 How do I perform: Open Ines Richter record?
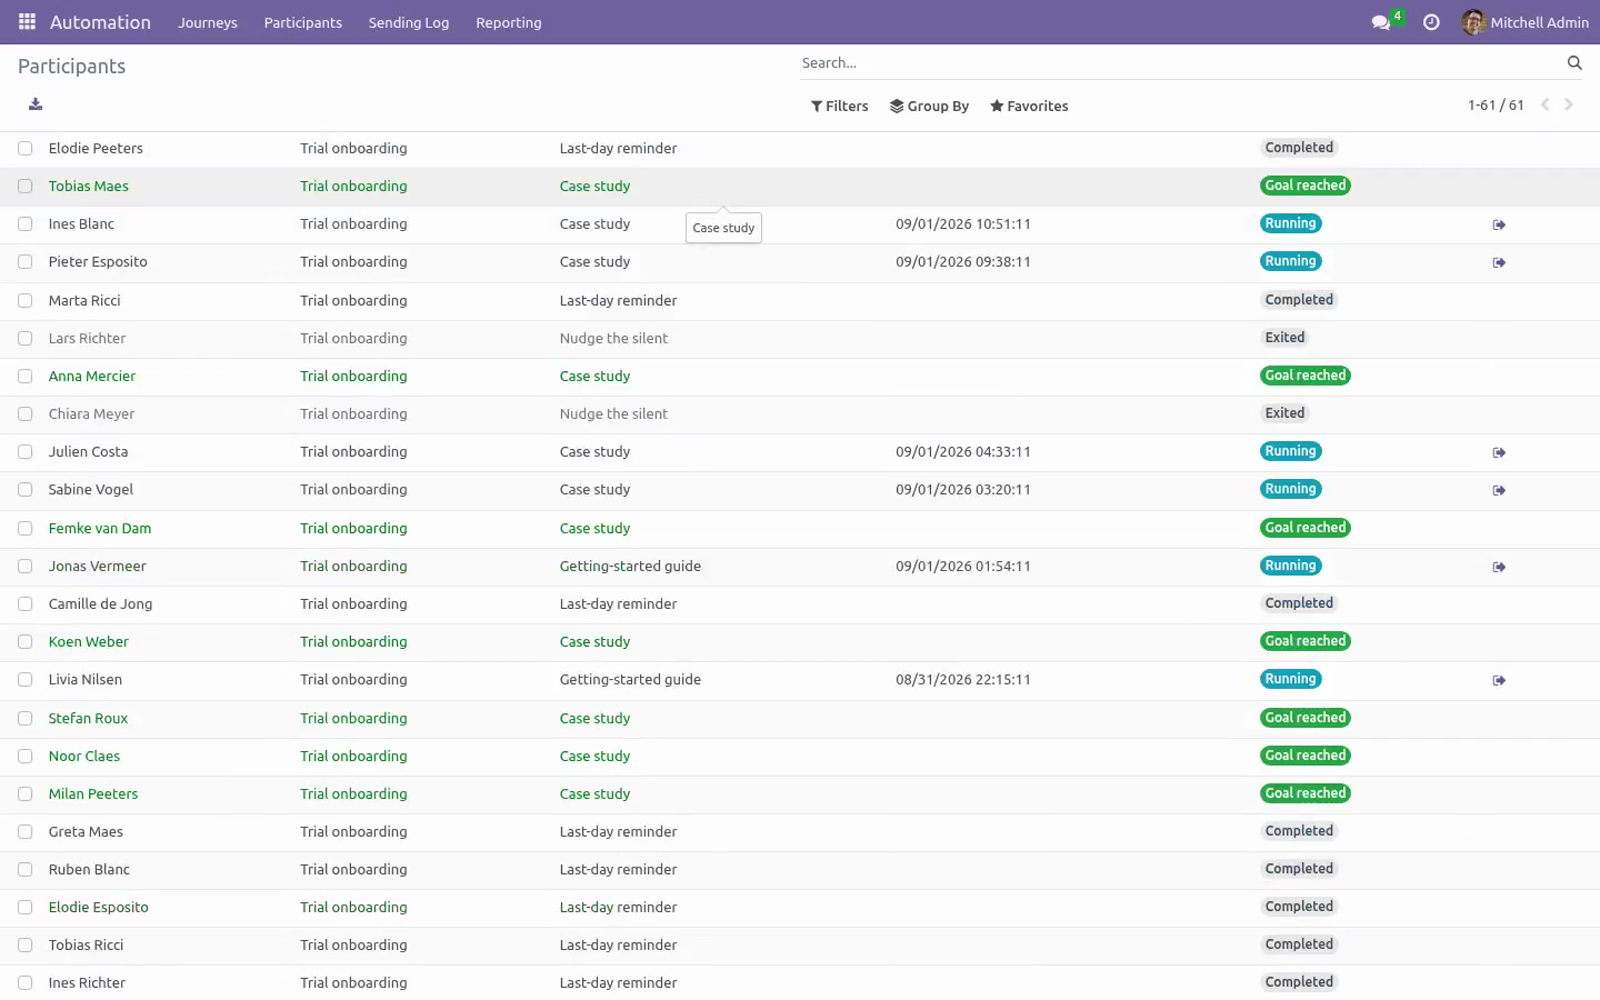tap(87, 984)
